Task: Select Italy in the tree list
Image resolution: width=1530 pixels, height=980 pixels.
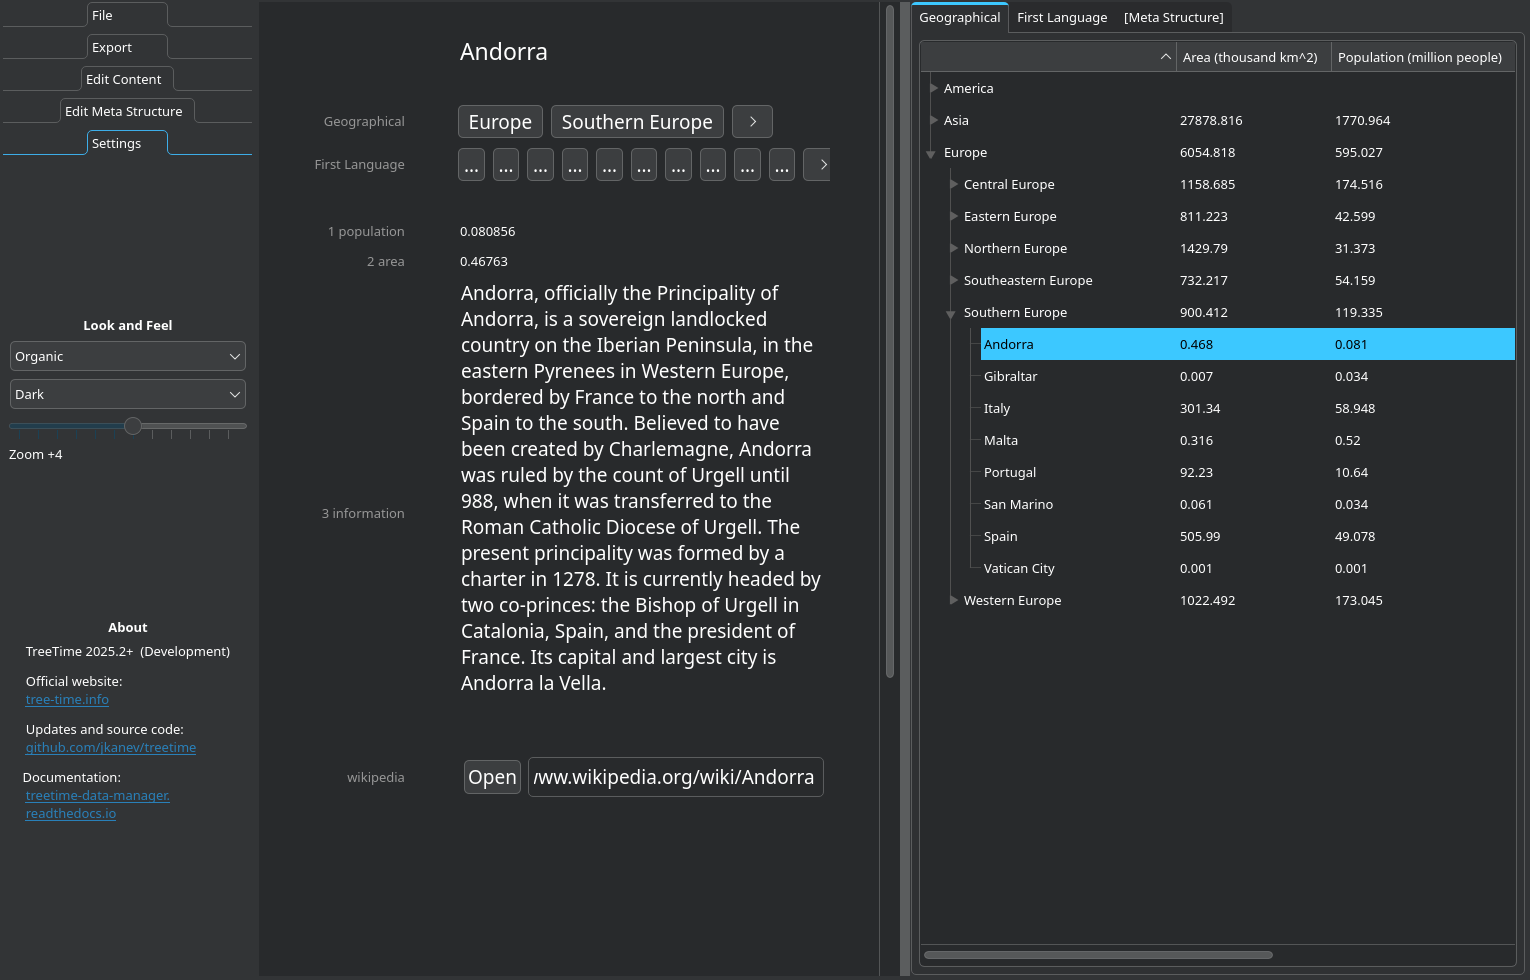Action: coord(997,408)
